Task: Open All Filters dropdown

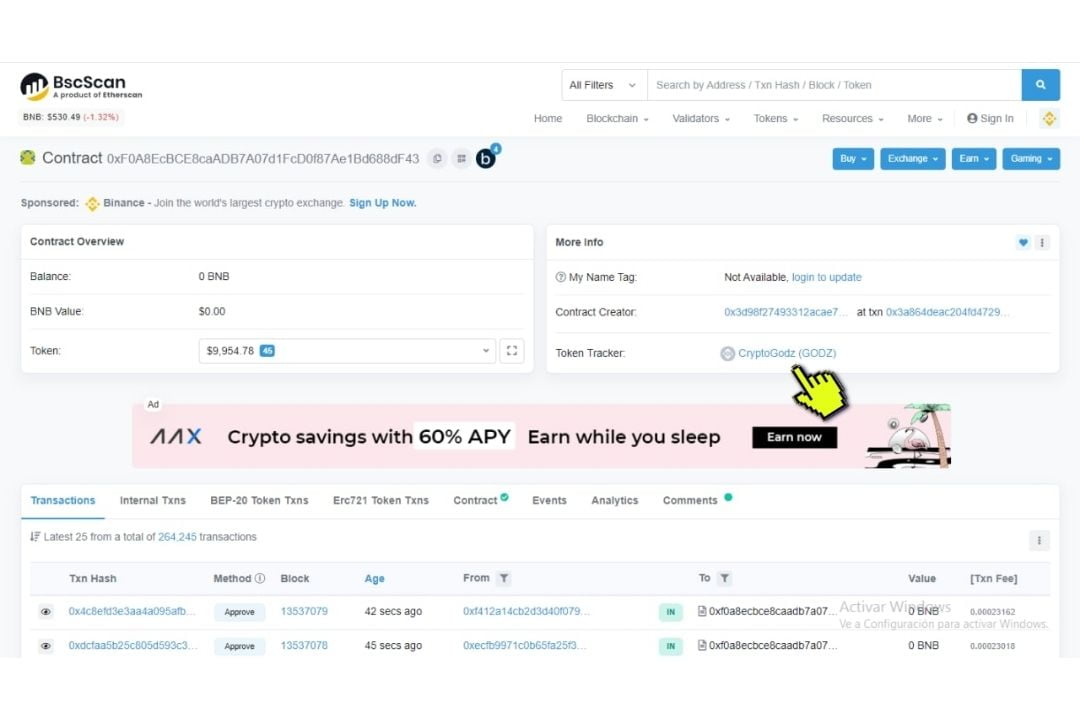Action: pyautogui.click(x=603, y=85)
